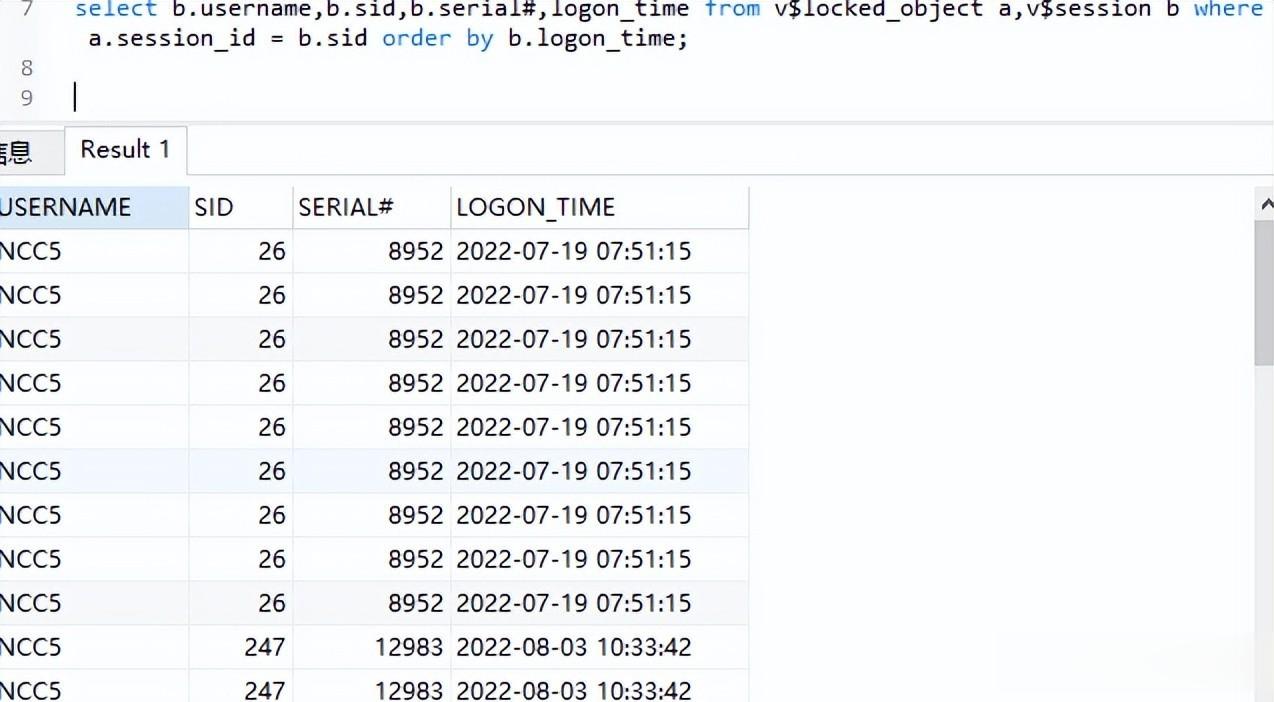Click the first 2022-07-19 07:51:15 cell
This screenshot has width=1274, height=702.
[600, 251]
